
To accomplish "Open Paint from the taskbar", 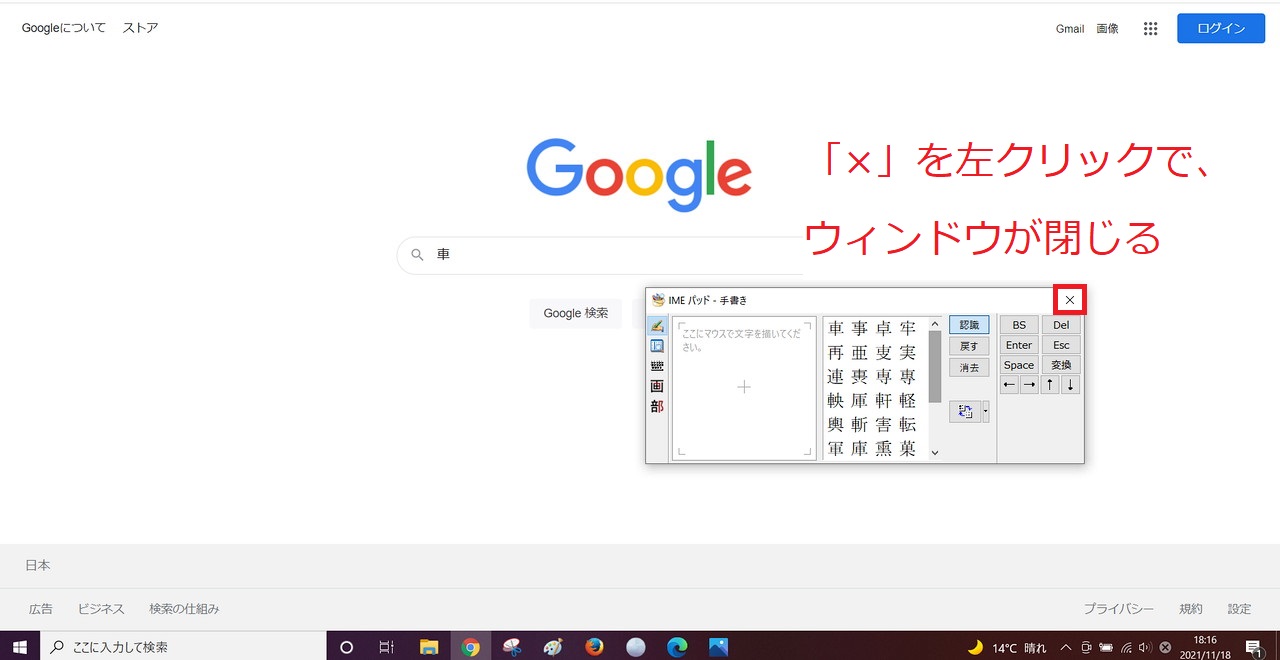I will [553, 647].
